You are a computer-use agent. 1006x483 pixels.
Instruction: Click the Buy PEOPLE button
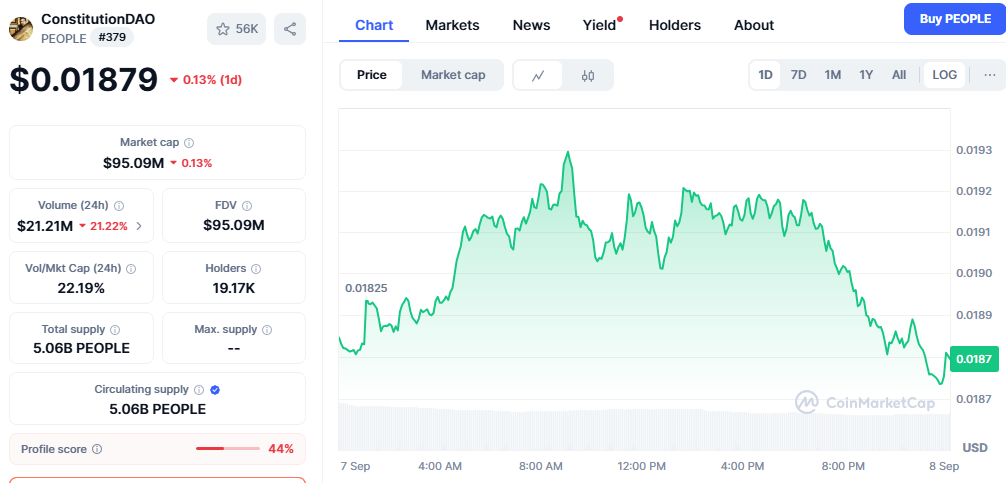coord(955,19)
